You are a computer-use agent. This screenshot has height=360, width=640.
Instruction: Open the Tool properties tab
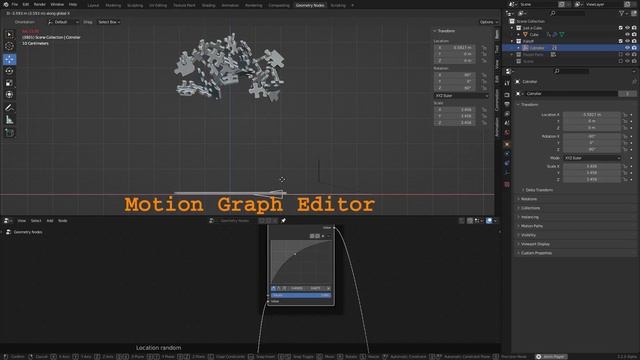[507, 83]
